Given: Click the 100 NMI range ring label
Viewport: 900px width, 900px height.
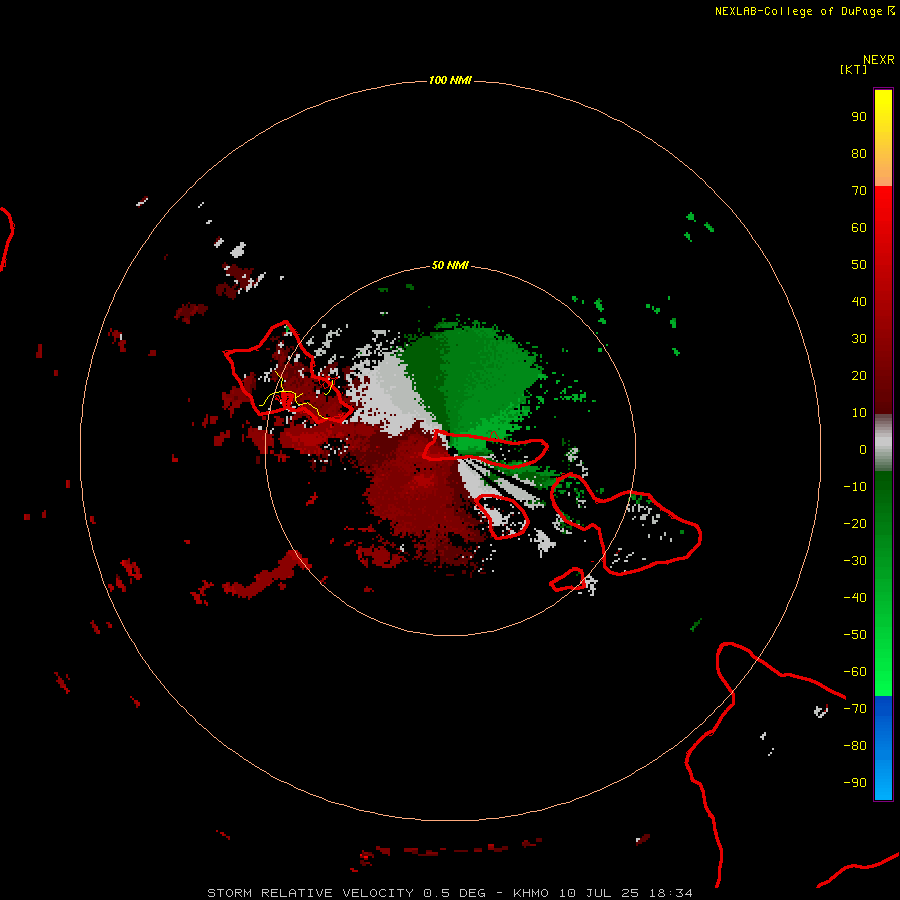Looking at the screenshot, I should (450, 80).
